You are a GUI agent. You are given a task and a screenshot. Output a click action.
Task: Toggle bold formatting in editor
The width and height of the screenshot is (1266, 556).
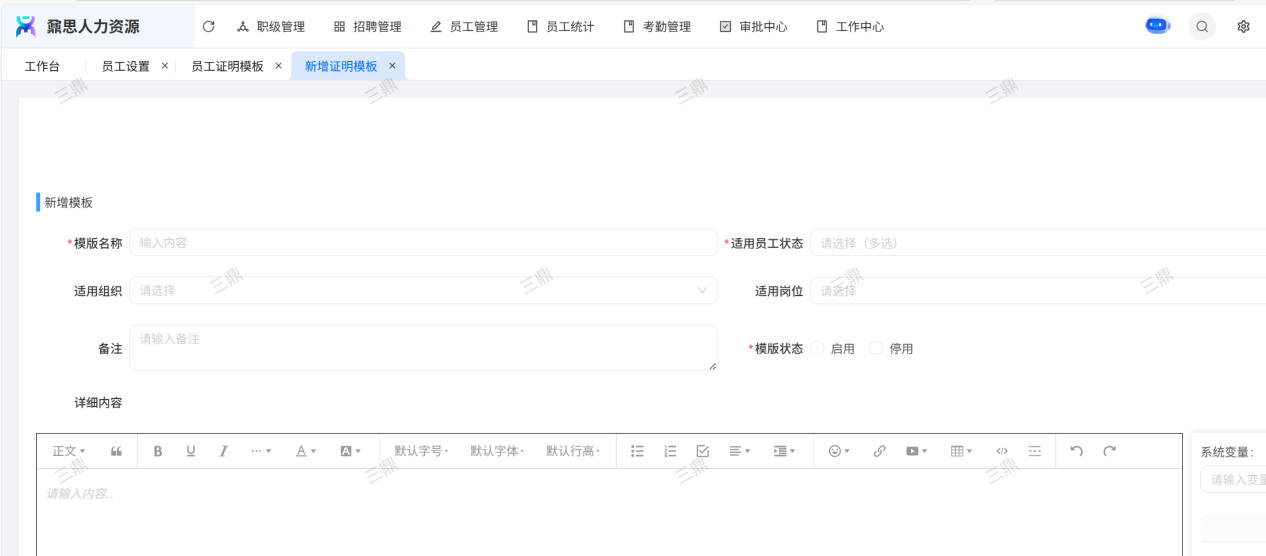point(158,451)
